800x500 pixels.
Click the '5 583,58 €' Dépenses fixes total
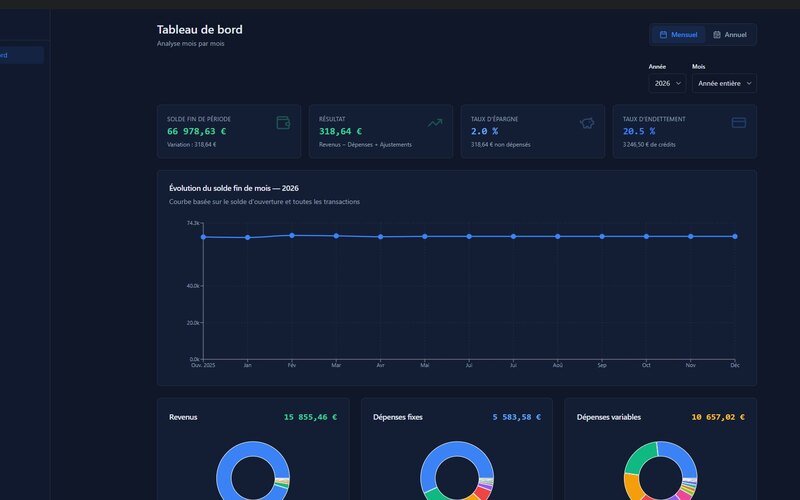516,417
